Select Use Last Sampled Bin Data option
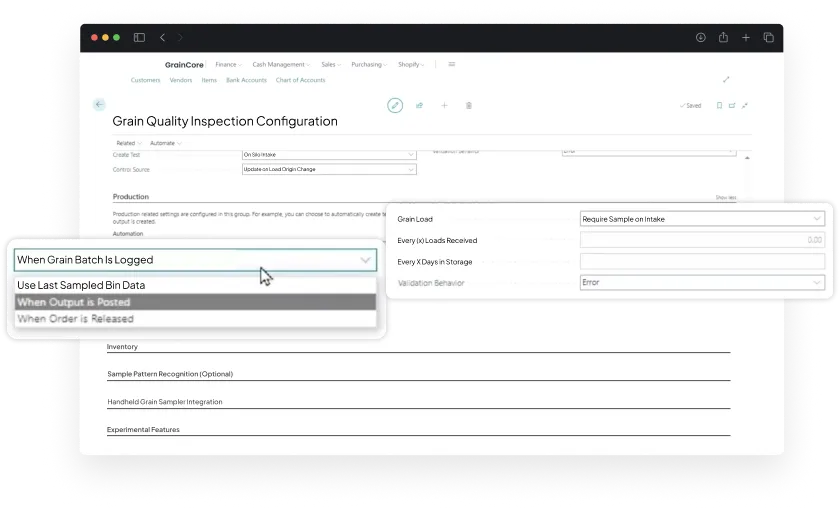Image resolution: width=840 pixels, height=508 pixels. (81, 285)
